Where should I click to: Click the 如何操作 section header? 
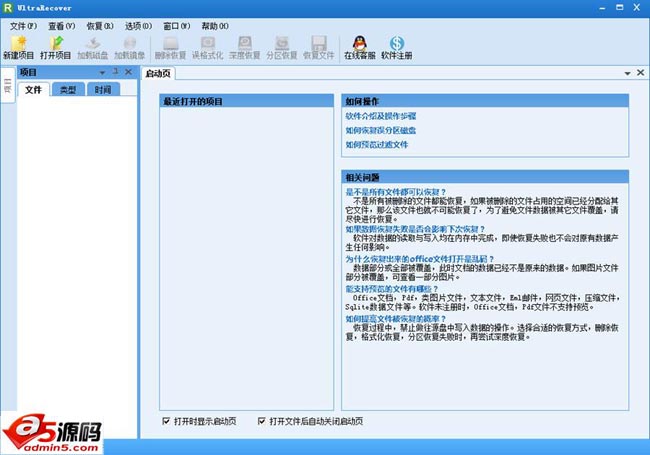[485, 101]
